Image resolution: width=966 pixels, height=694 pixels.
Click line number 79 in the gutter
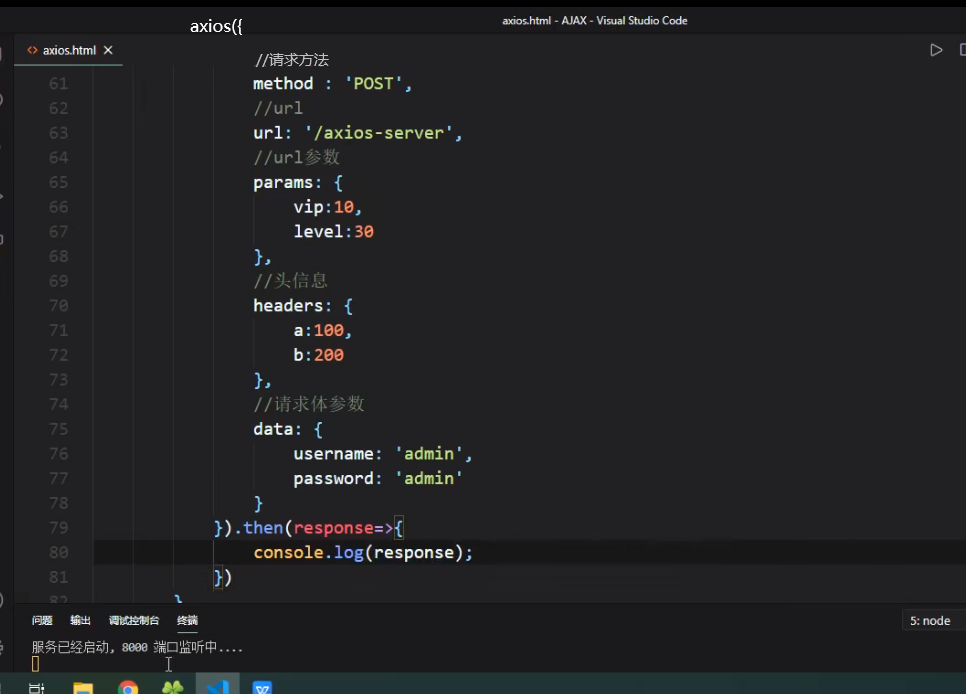(59, 528)
